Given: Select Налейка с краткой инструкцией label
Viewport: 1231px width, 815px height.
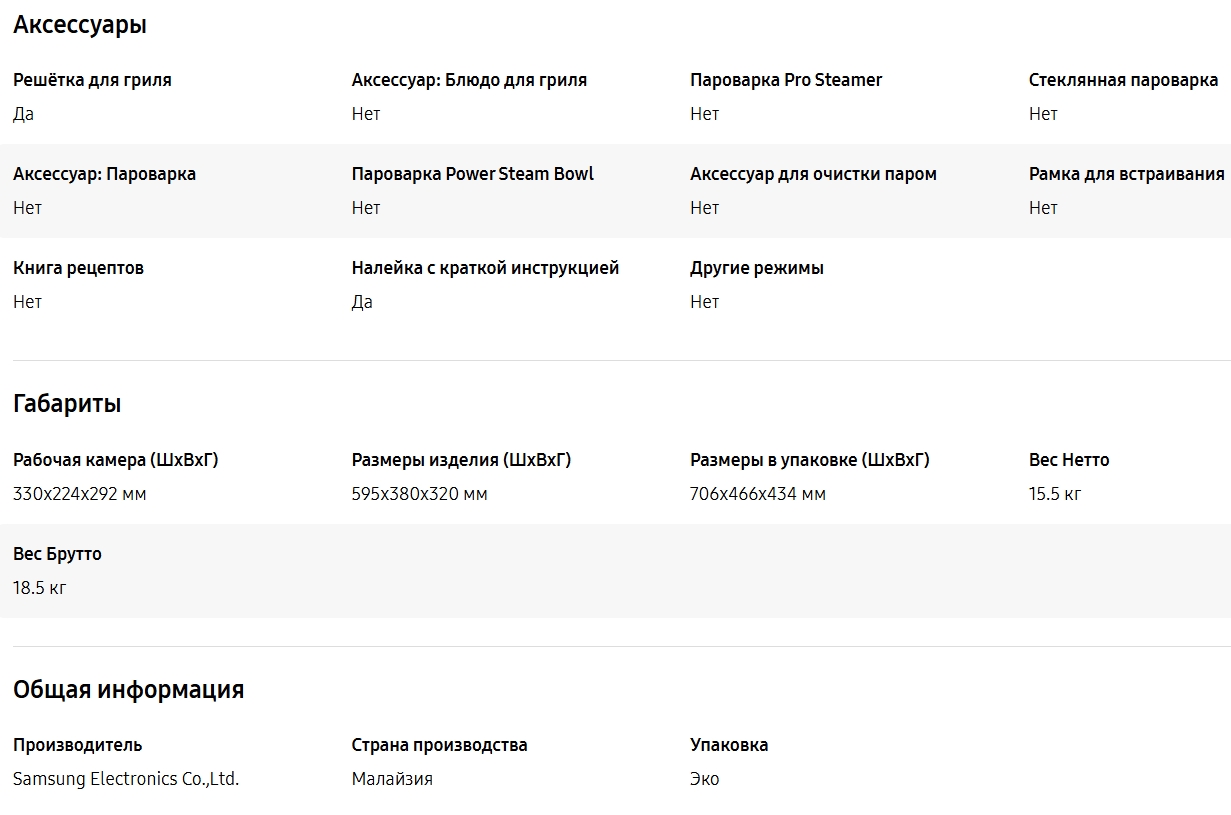Looking at the screenshot, I should (x=485, y=268).
